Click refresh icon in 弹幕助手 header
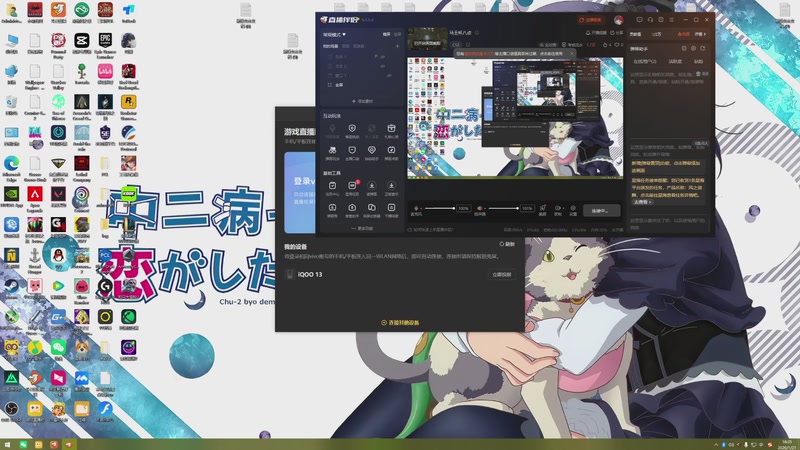Image resolution: width=800 pixels, height=450 pixels. pyautogui.click(x=703, y=48)
